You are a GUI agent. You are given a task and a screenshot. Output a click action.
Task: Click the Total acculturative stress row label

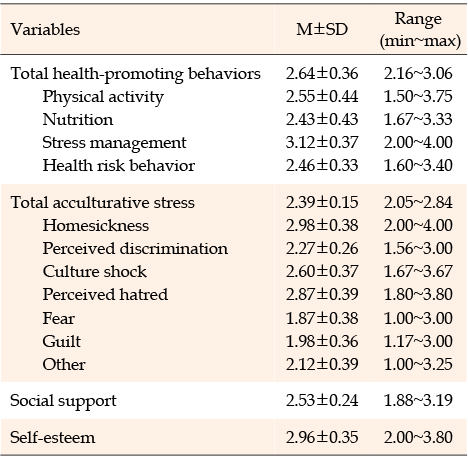pyautogui.click(x=102, y=202)
